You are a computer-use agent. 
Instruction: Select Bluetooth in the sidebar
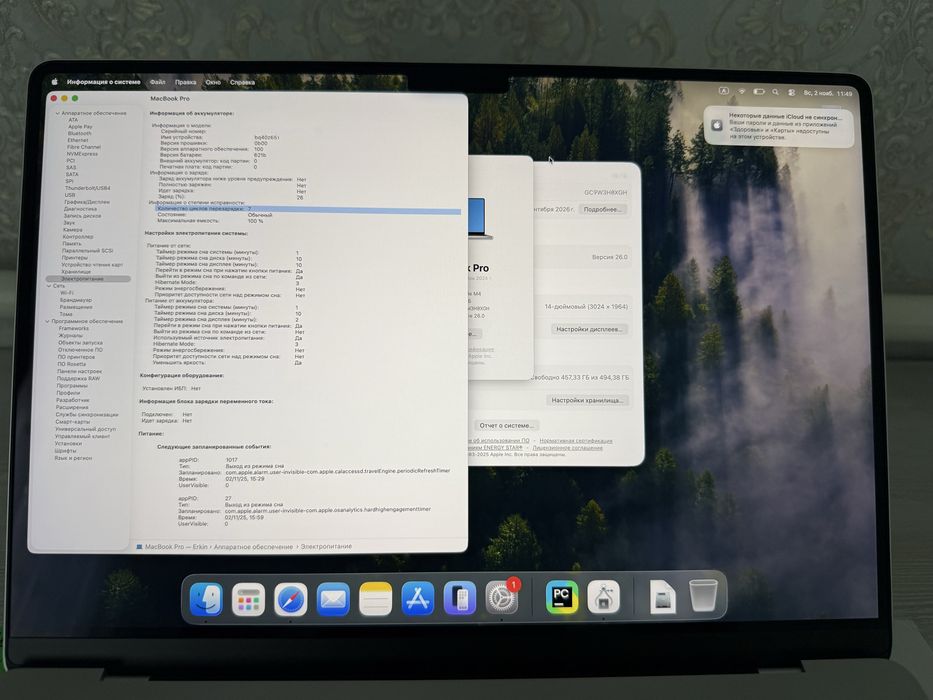click(x=79, y=133)
